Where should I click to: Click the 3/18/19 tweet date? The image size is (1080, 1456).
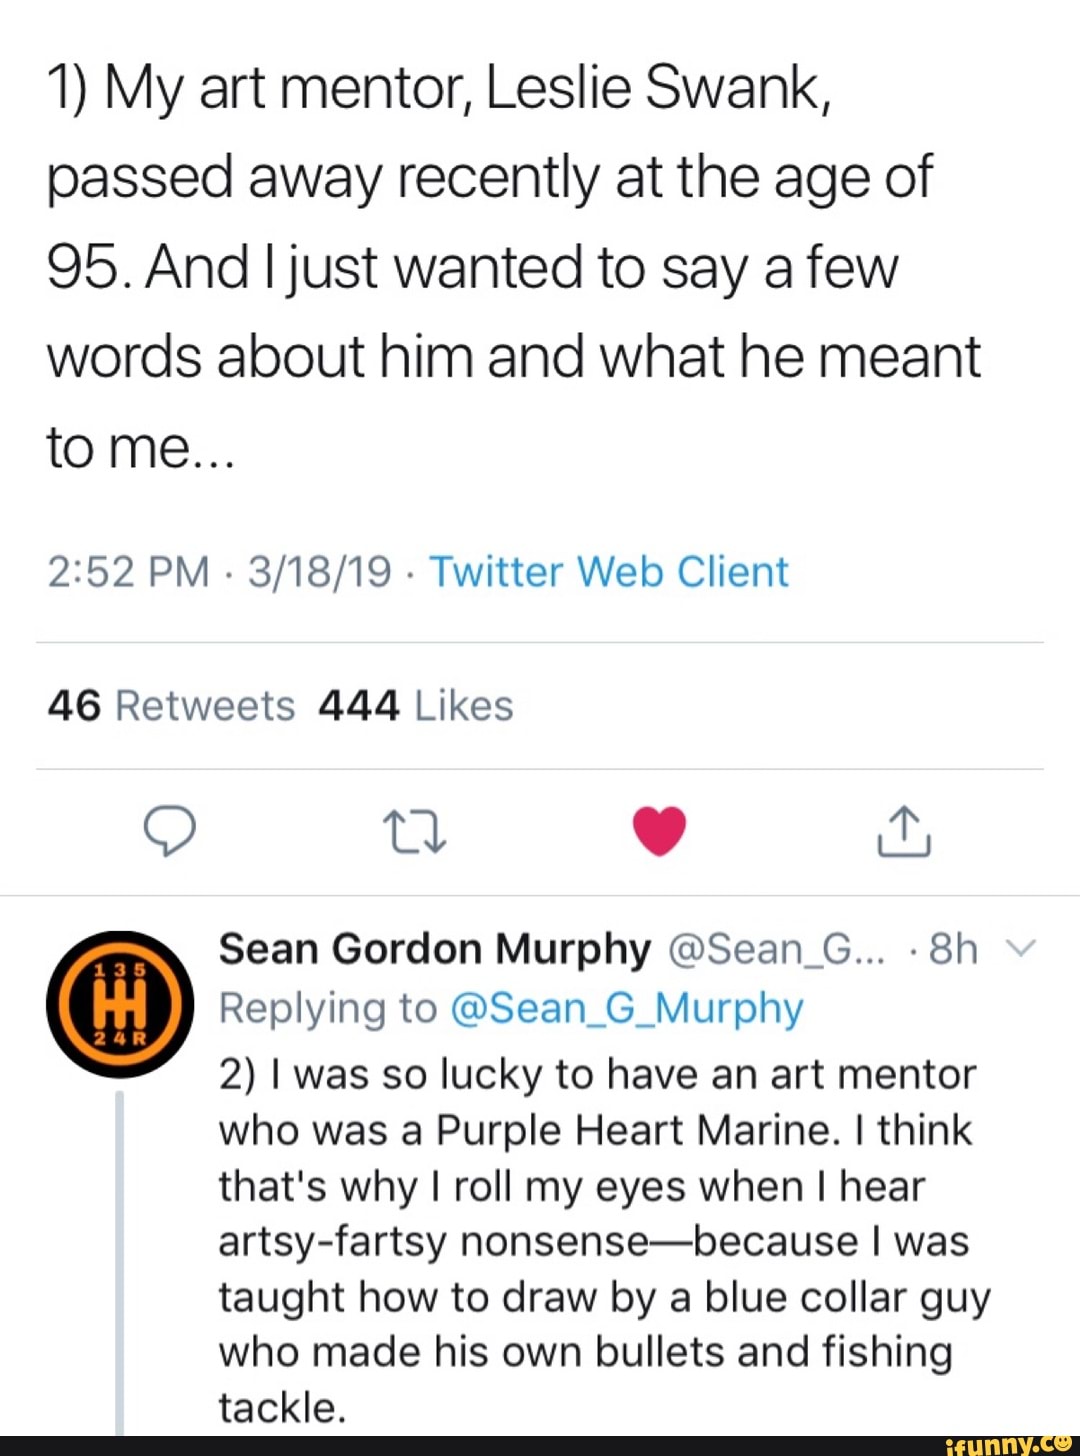319,572
